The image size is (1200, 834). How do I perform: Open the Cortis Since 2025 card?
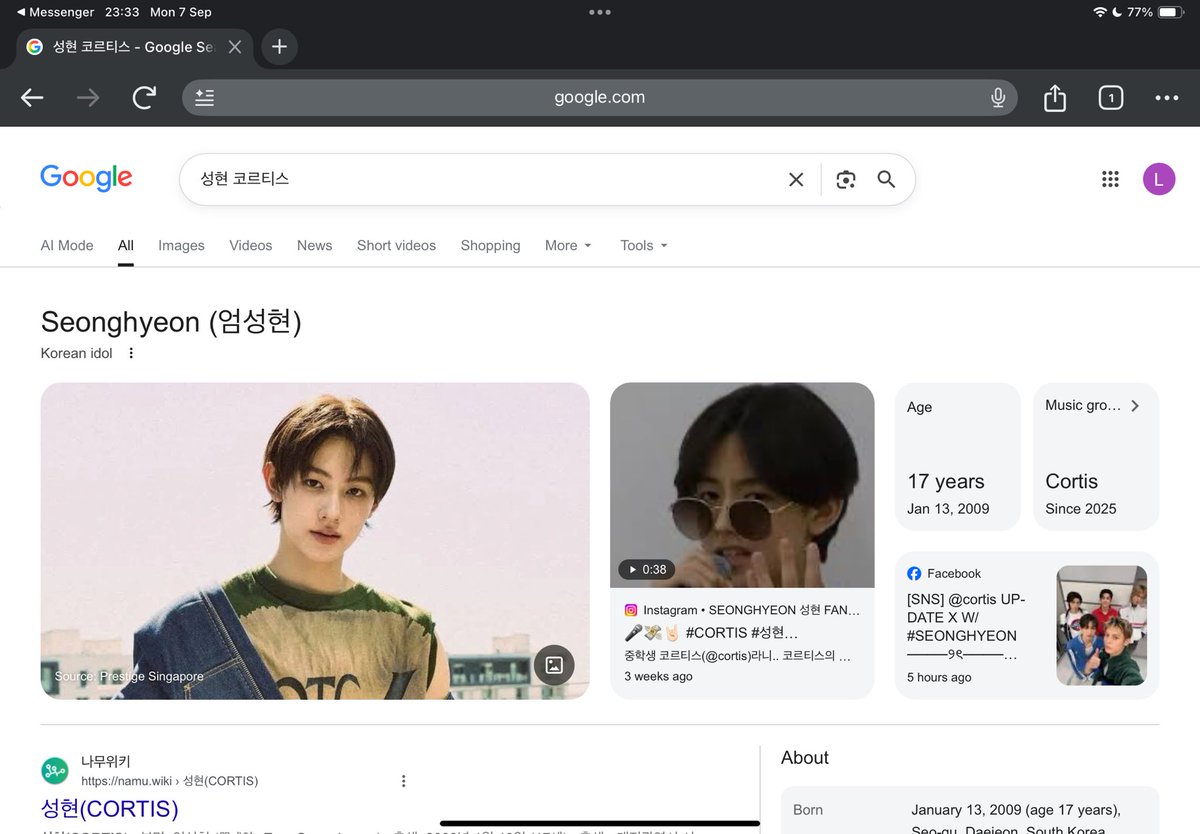[x=1096, y=457]
